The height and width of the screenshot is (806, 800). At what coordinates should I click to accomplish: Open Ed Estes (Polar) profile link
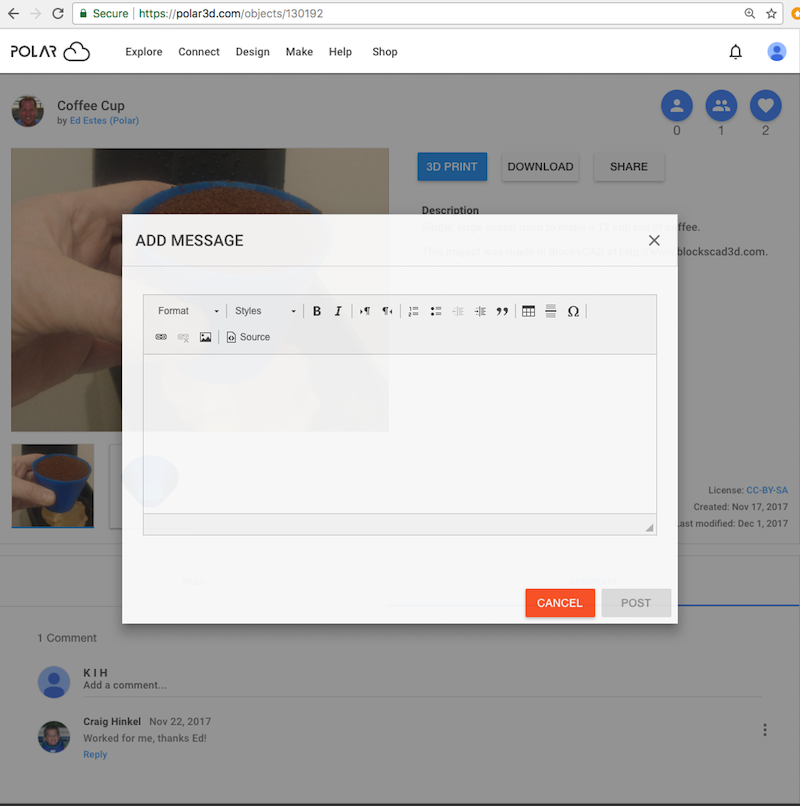104,120
